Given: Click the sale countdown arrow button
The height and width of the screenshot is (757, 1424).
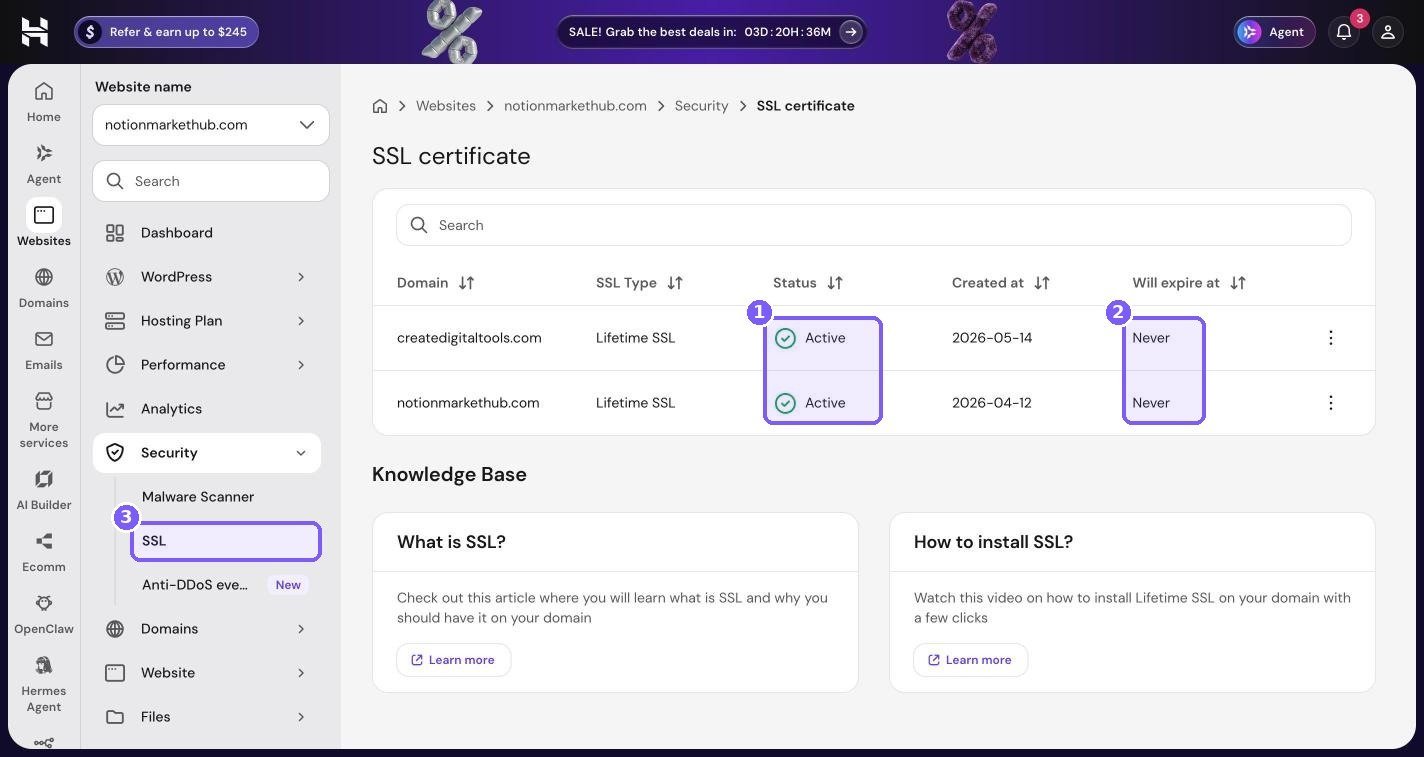Looking at the screenshot, I should click(x=851, y=32).
